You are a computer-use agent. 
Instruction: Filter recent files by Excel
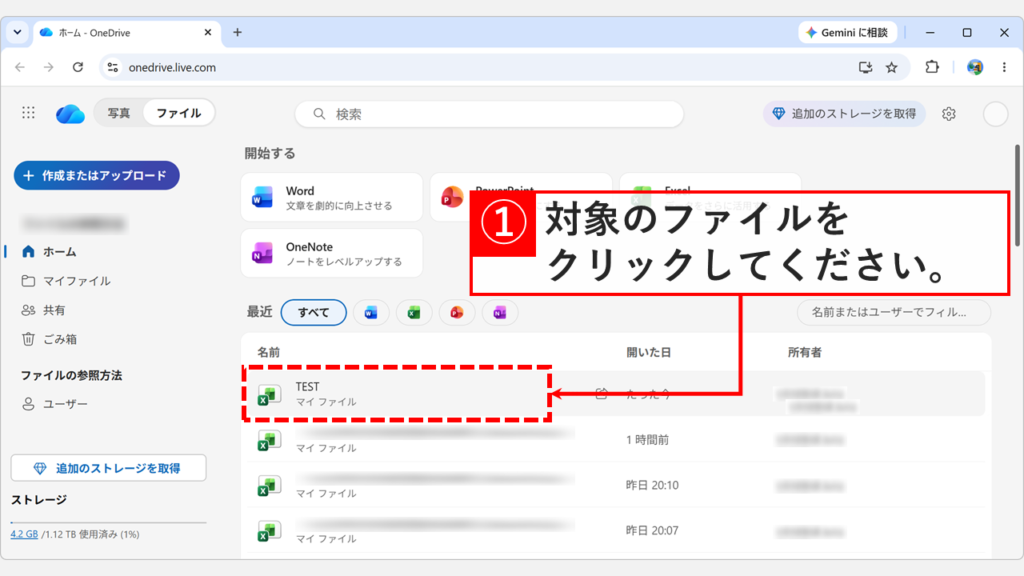pyautogui.click(x=414, y=313)
